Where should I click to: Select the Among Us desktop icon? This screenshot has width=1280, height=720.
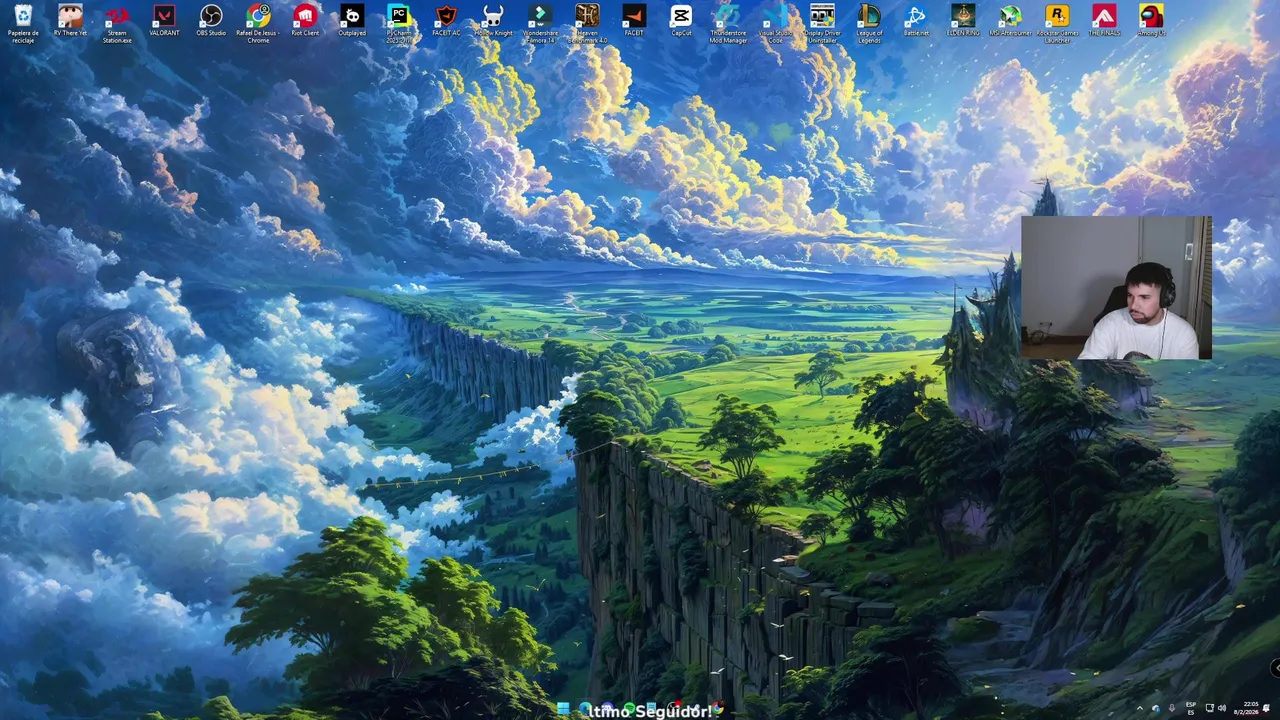(x=1151, y=21)
